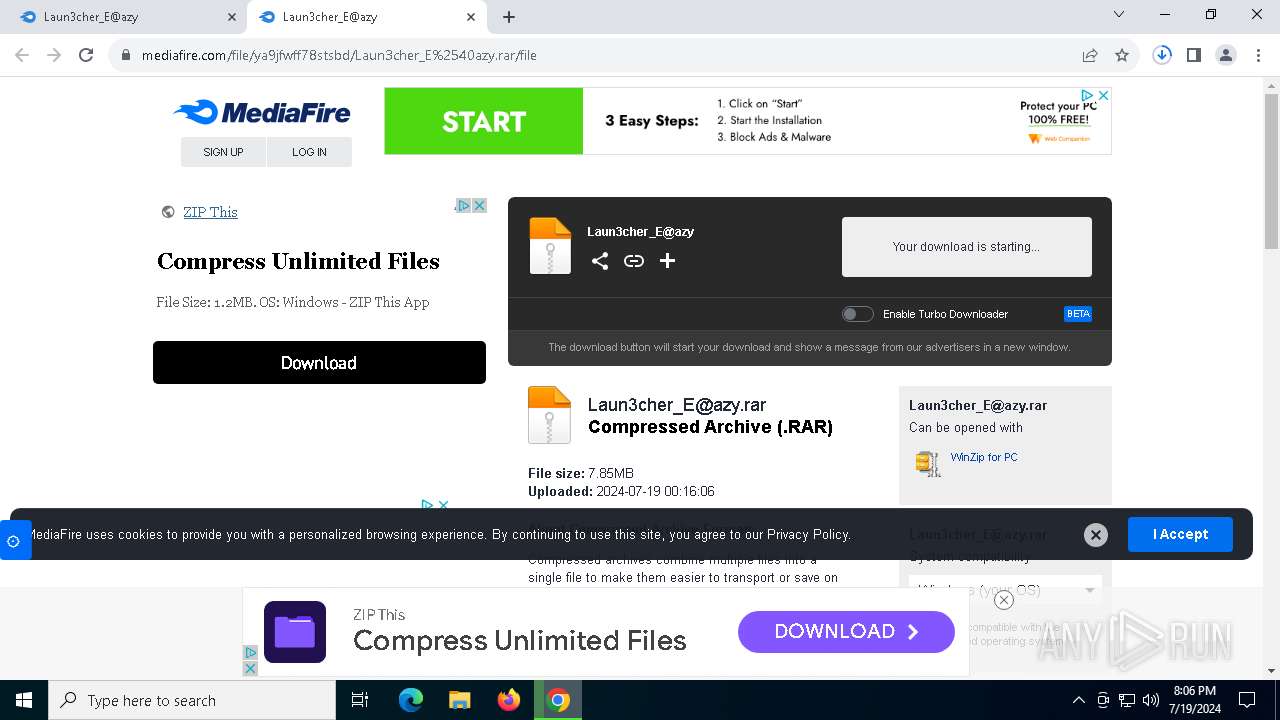Image resolution: width=1280 pixels, height=720 pixels.
Task: Open the tab search dropdown
Action: pos(1119,15)
